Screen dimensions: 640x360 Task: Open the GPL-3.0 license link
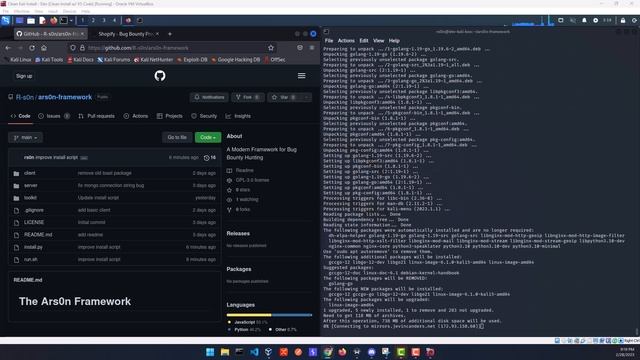tap(252, 180)
